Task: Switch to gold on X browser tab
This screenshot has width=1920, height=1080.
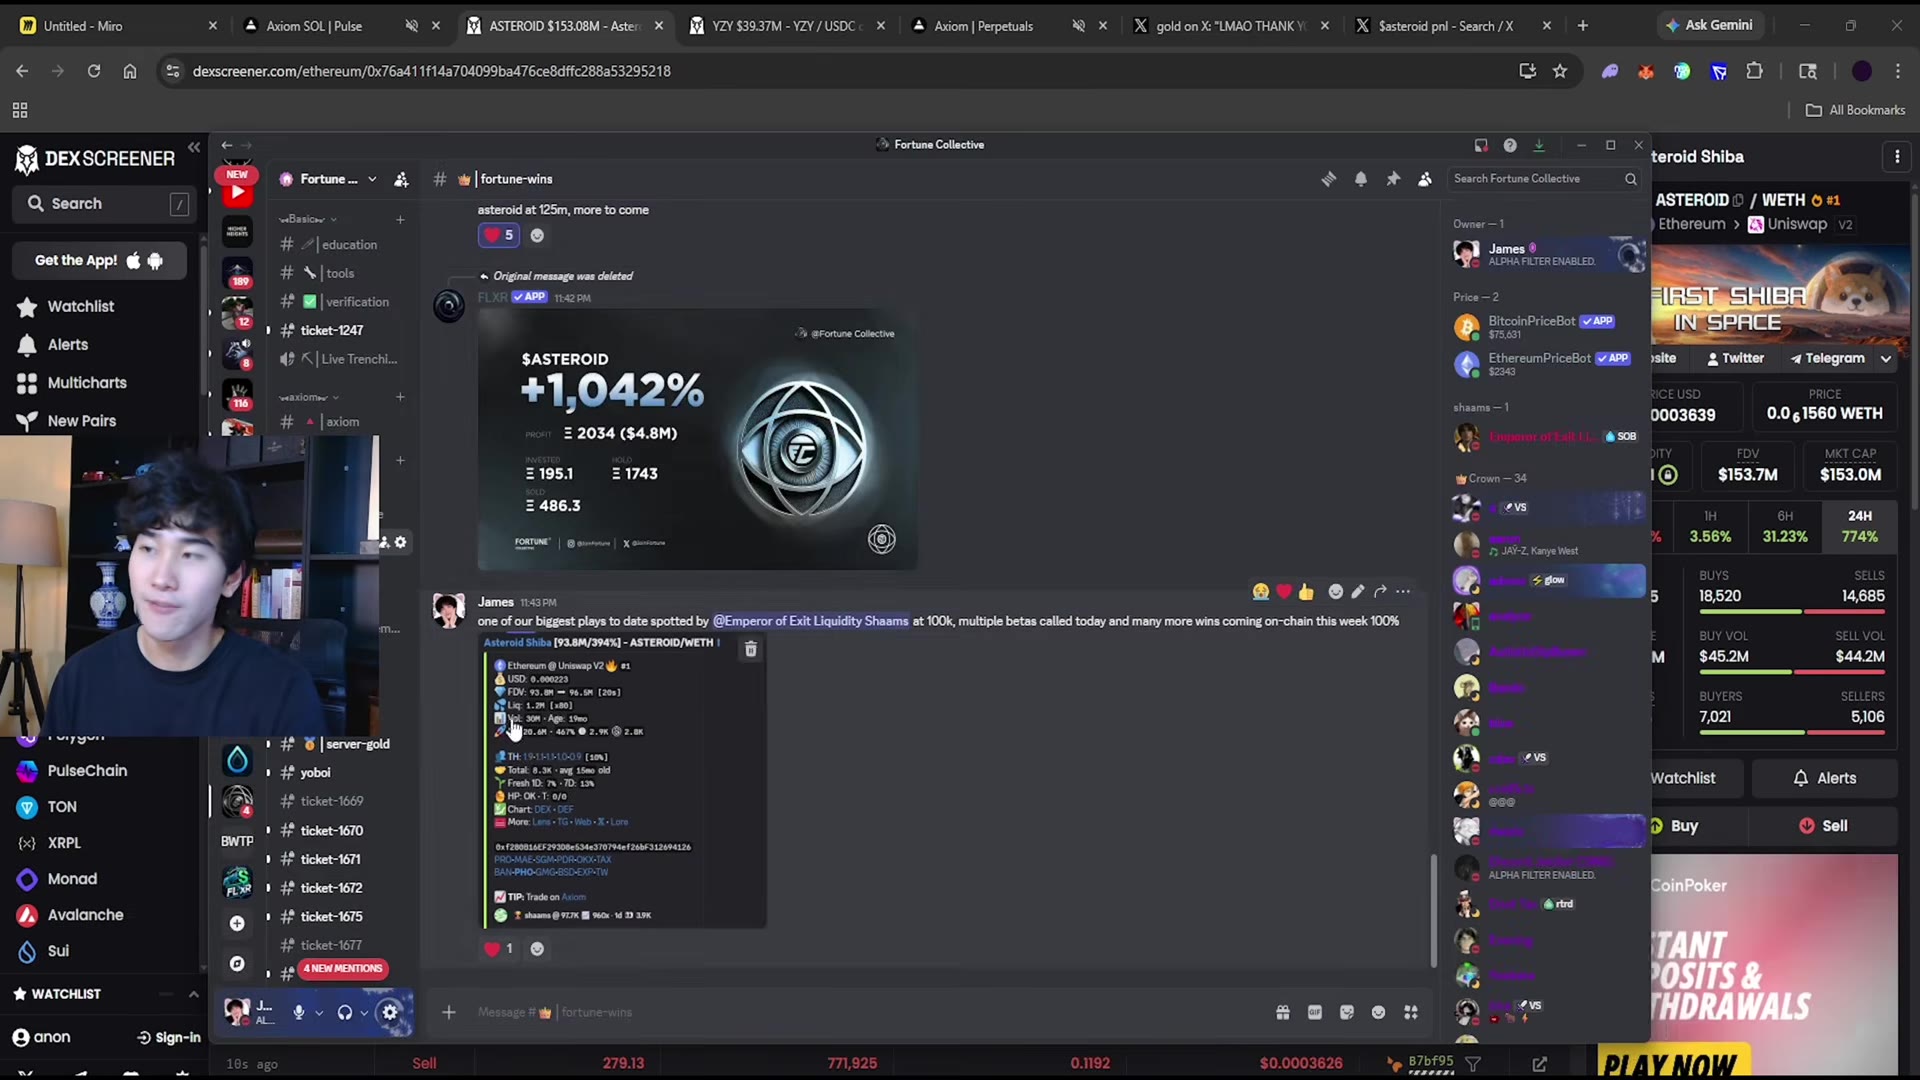Action: [x=1232, y=26]
